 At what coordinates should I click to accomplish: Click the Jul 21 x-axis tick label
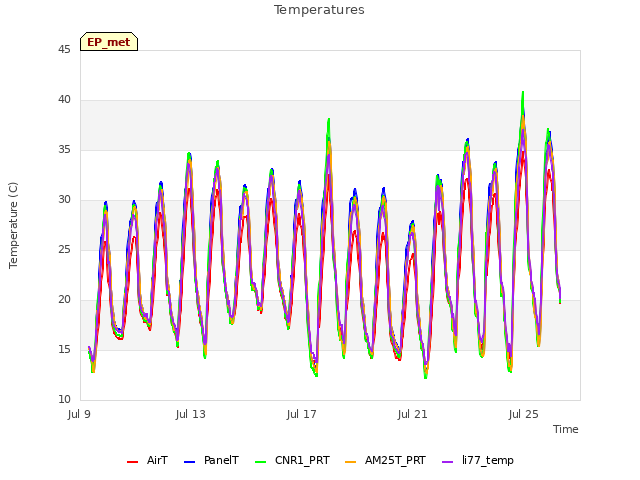(x=413, y=415)
